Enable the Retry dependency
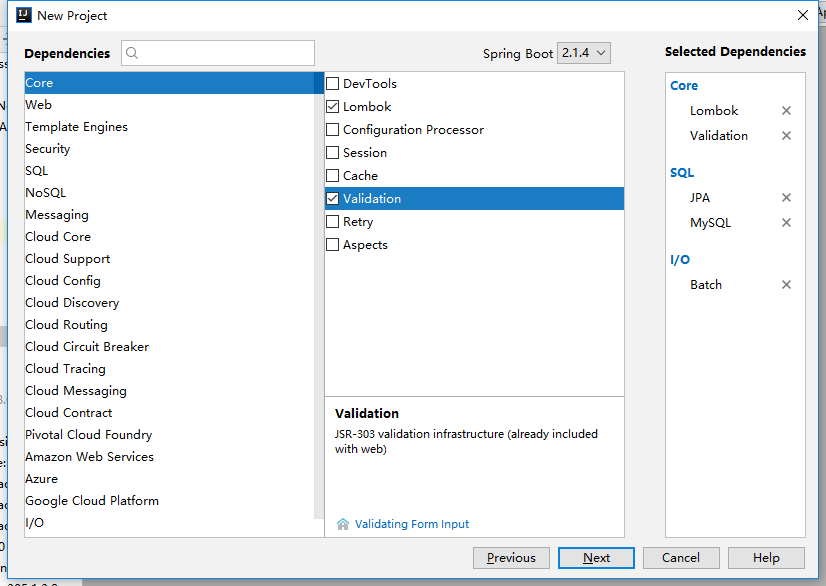Image resolution: width=826 pixels, height=586 pixels. point(332,222)
